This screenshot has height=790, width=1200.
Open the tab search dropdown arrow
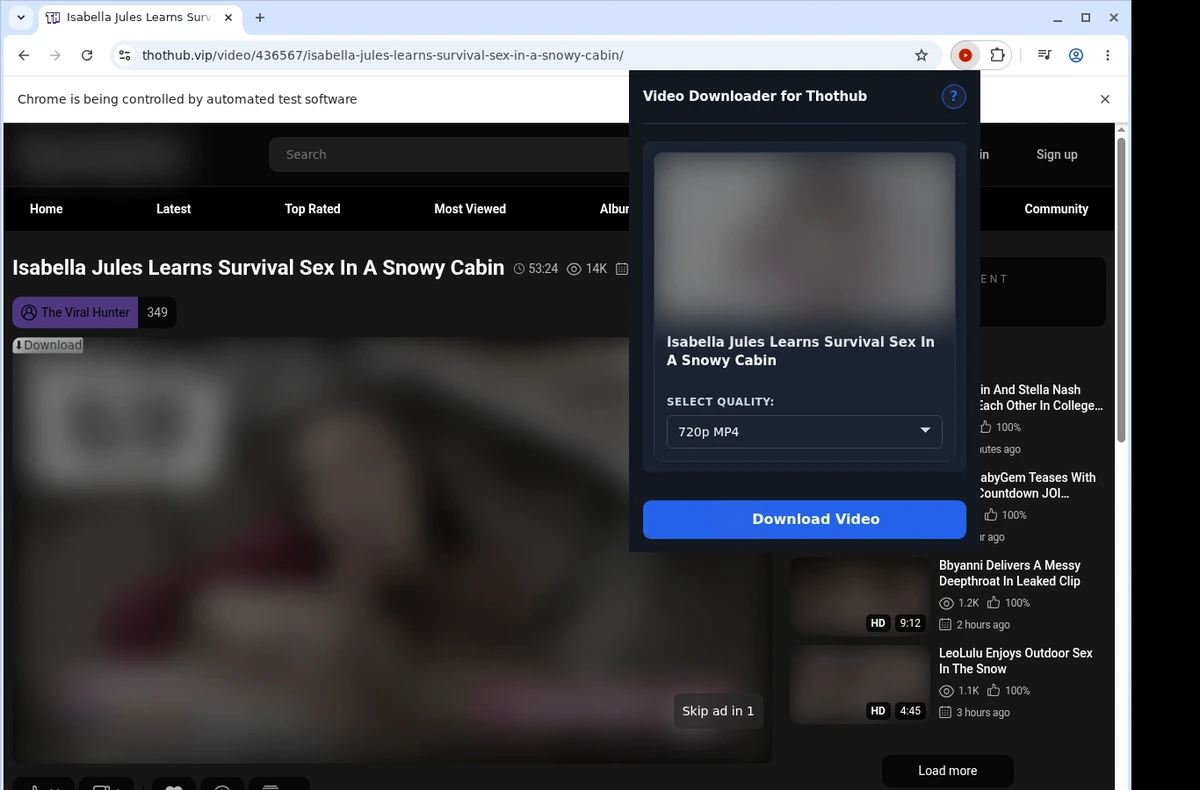(x=21, y=18)
